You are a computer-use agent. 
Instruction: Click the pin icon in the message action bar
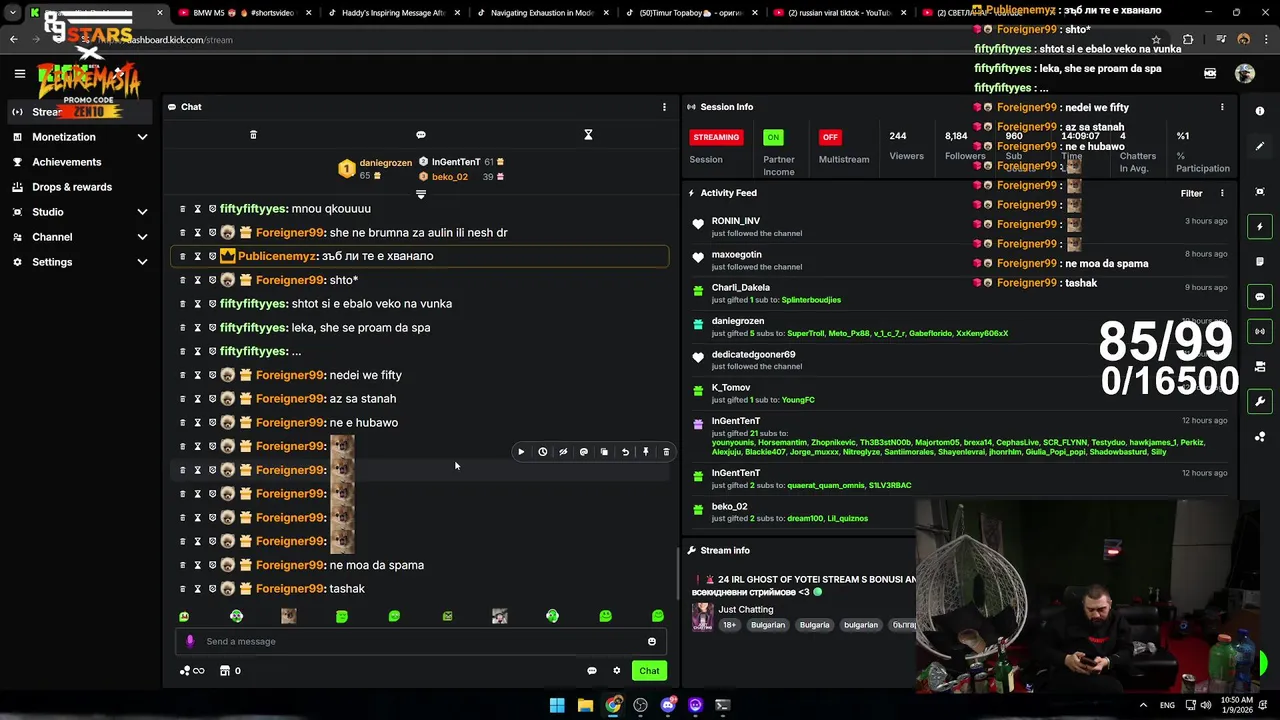(x=646, y=452)
